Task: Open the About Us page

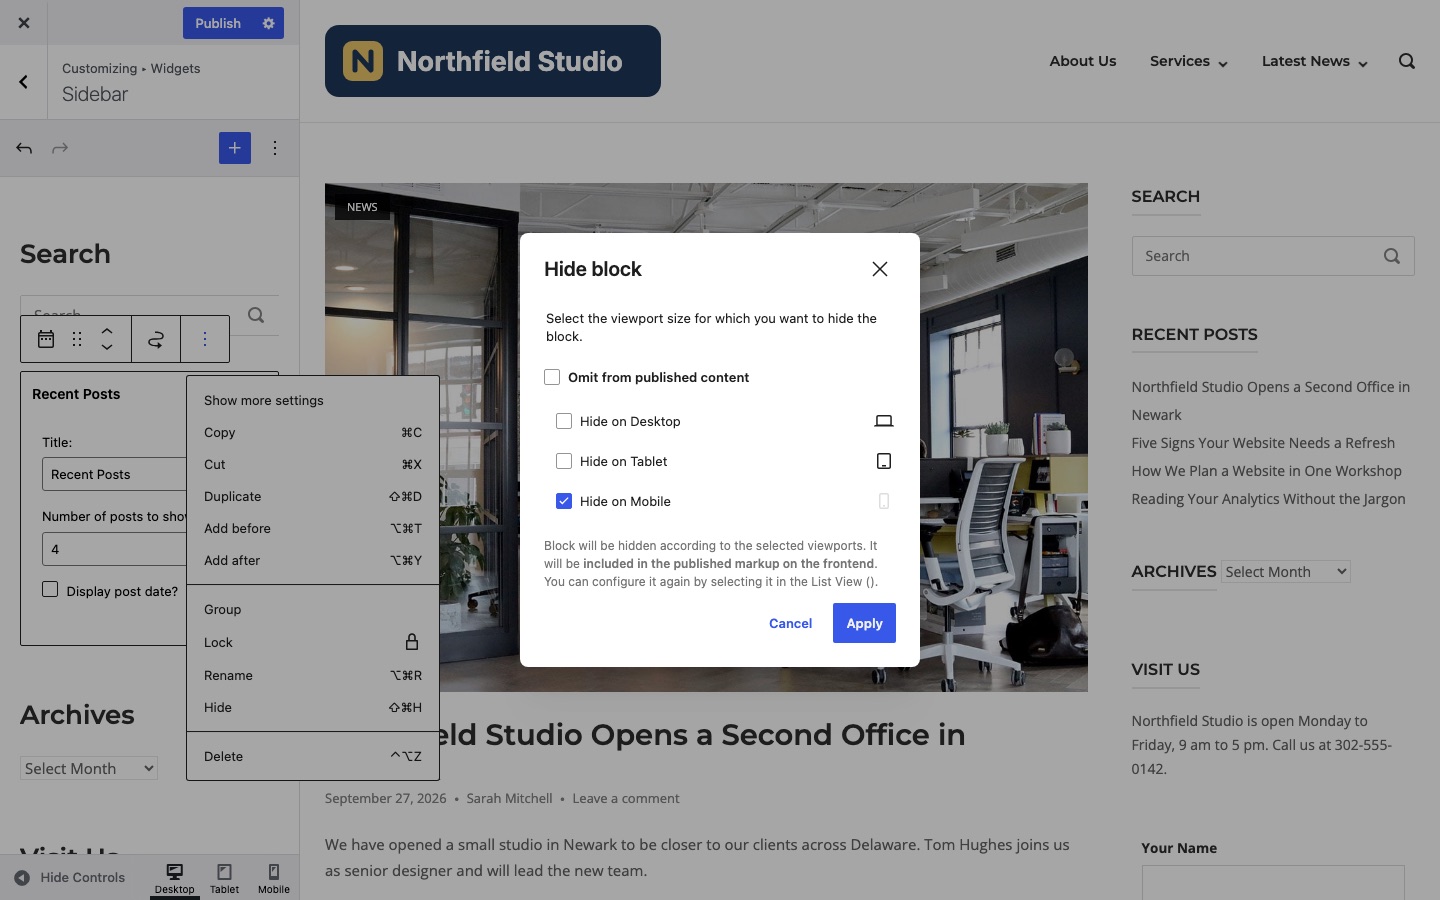Action: pos(1083,61)
